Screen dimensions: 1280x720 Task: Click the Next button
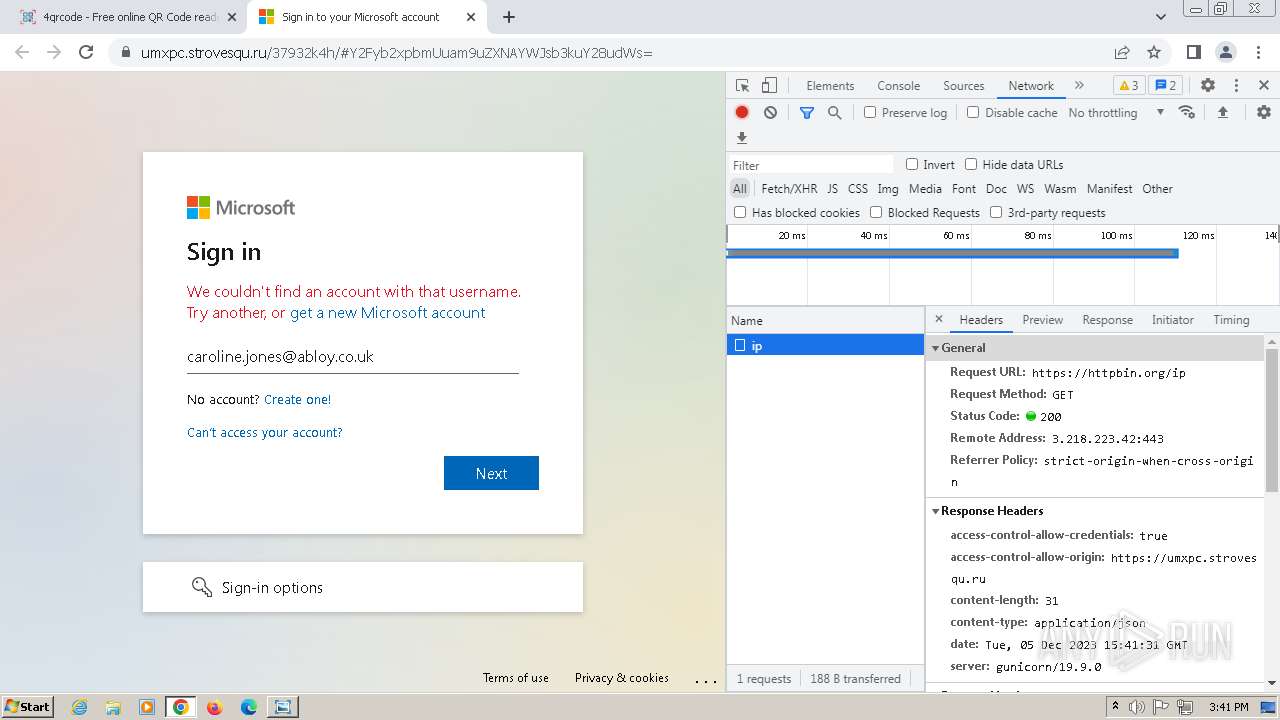point(491,473)
